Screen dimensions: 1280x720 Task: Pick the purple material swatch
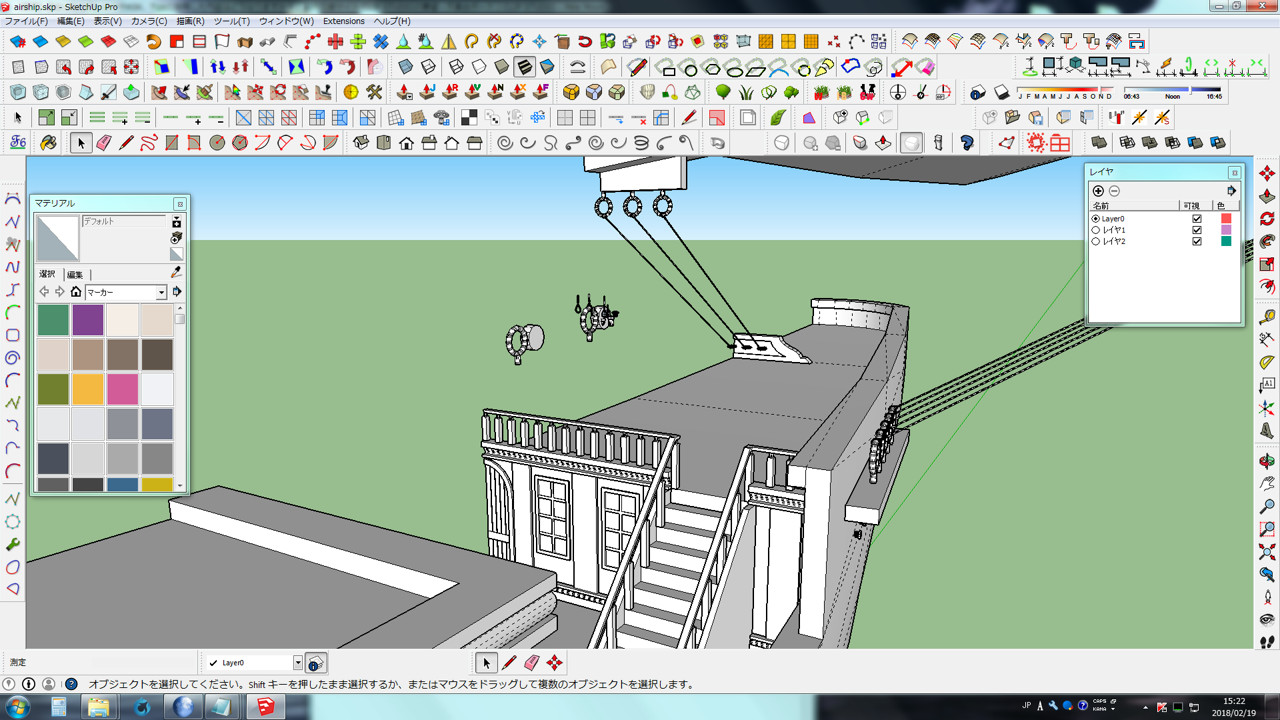pyautogui.click(x=88, y=320)
